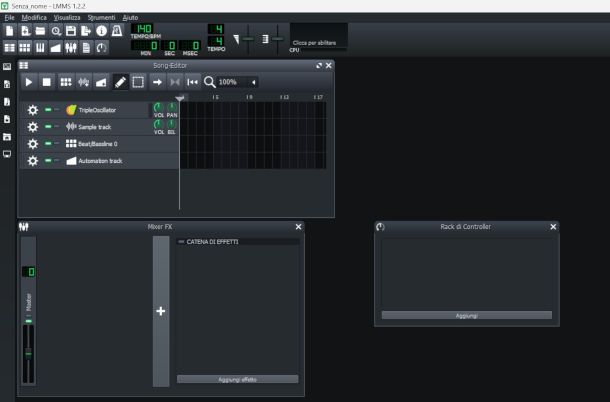Show the Beat+Bassline Editor from main toolbar
The height and width of the screenshot is (402, 610).
(x=25, y=47)
